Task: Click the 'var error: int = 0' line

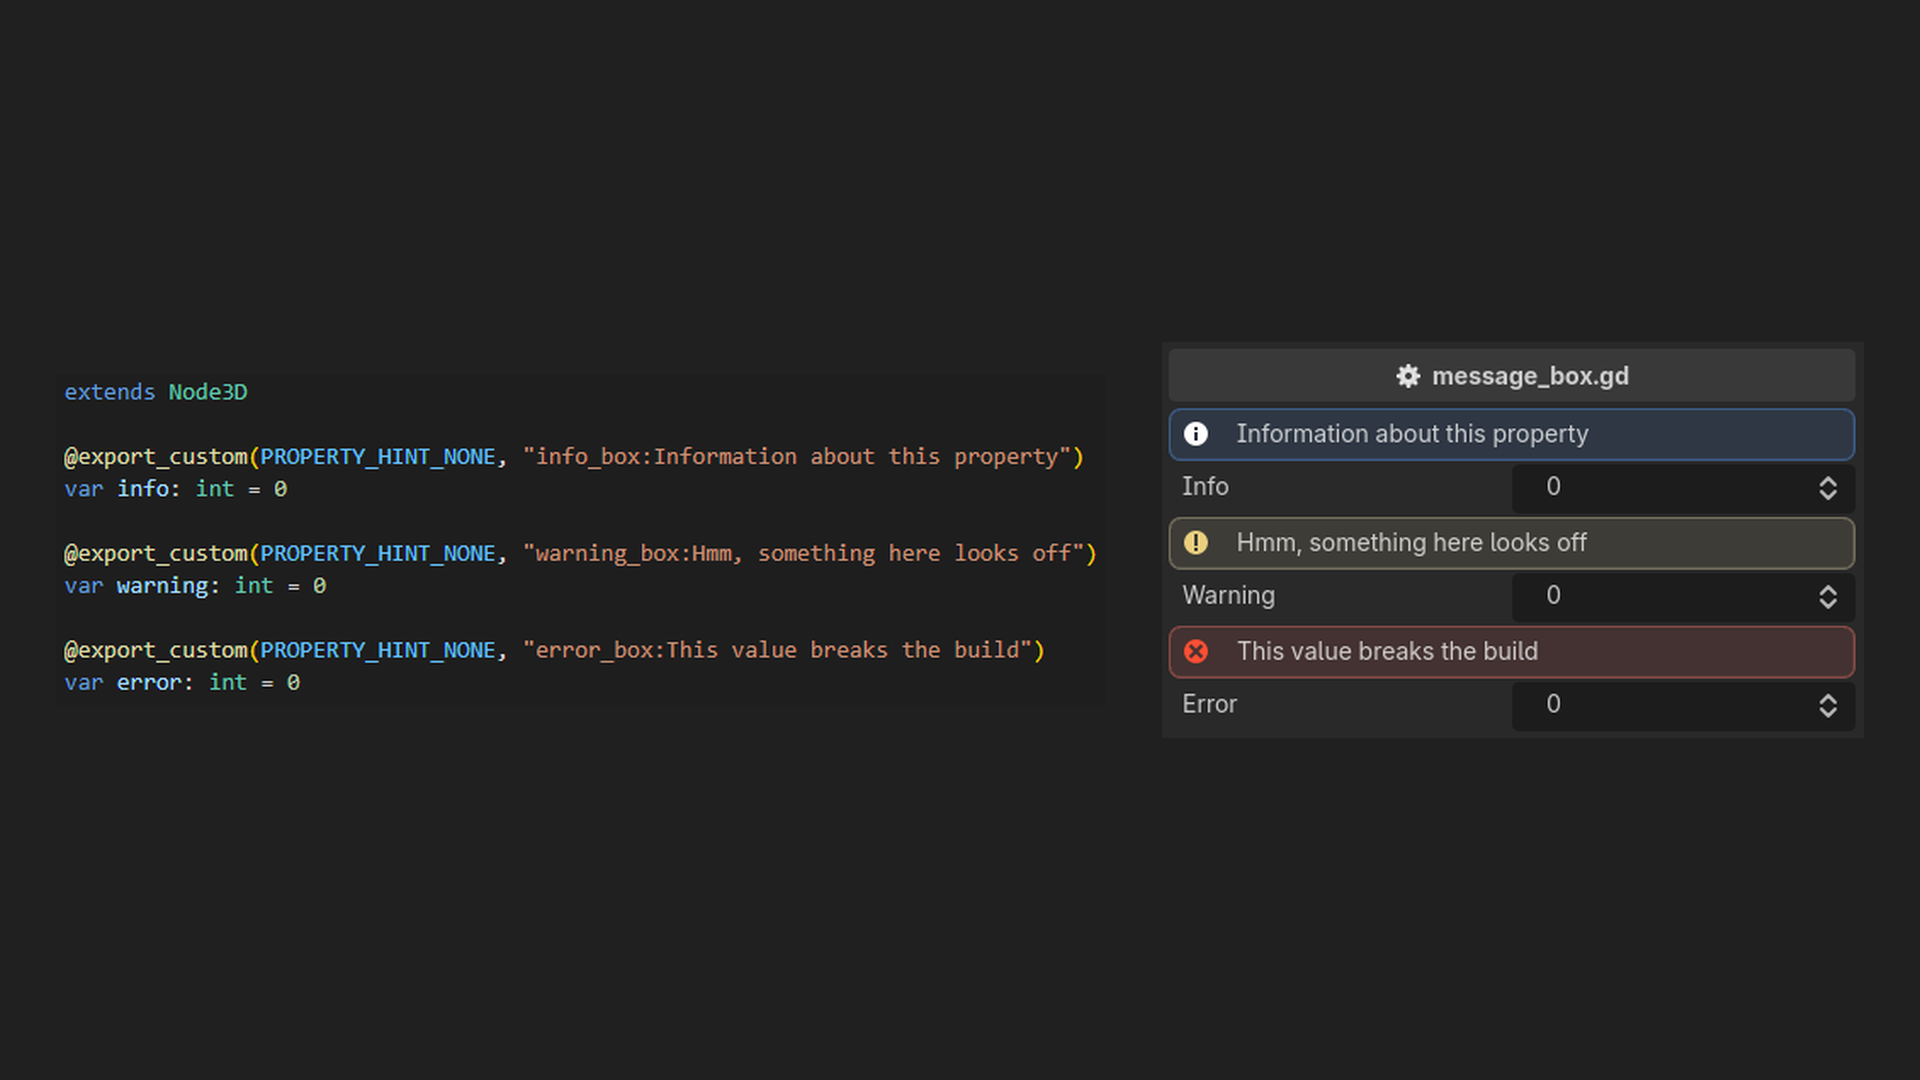Action: tap(182, 683)
